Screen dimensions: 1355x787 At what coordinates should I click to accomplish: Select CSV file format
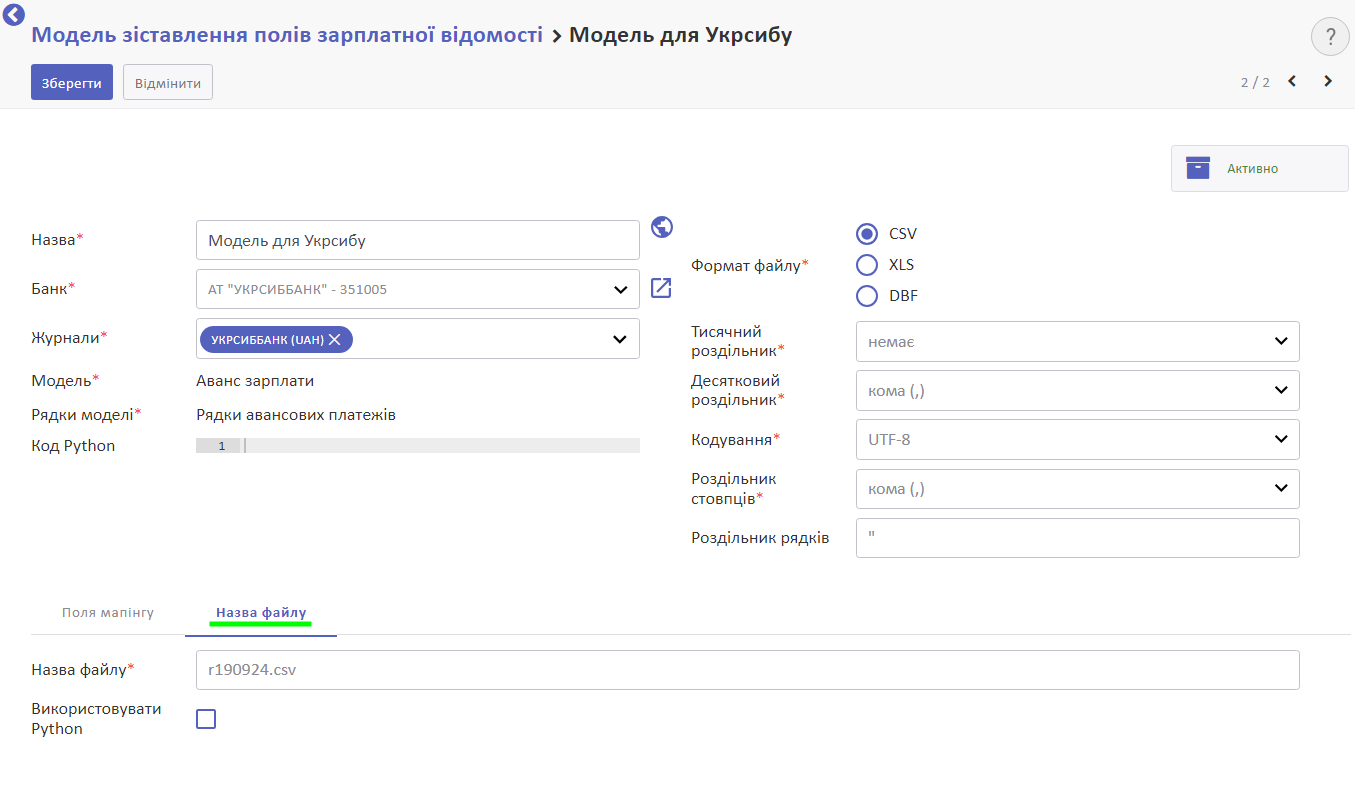point(867,234)
